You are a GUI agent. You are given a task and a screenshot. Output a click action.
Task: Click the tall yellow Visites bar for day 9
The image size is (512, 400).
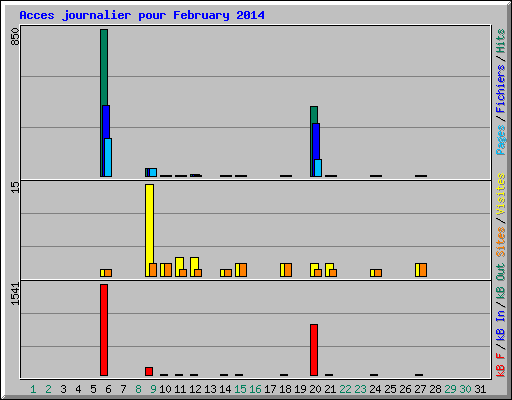(x=149, y=223)
